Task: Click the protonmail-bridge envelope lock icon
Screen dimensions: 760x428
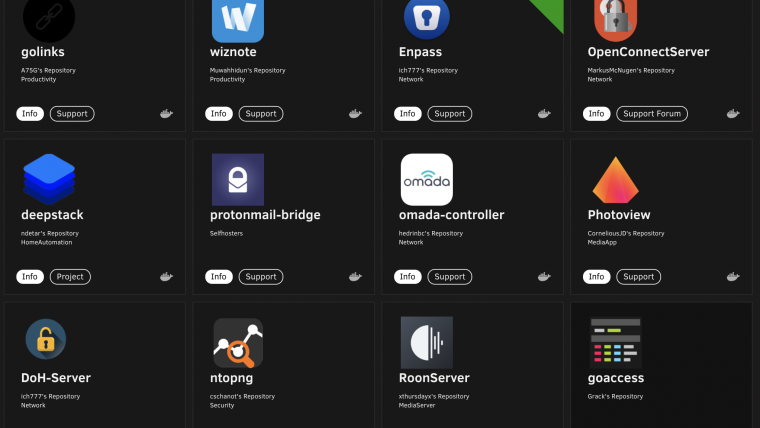Action: pos(238,179)
